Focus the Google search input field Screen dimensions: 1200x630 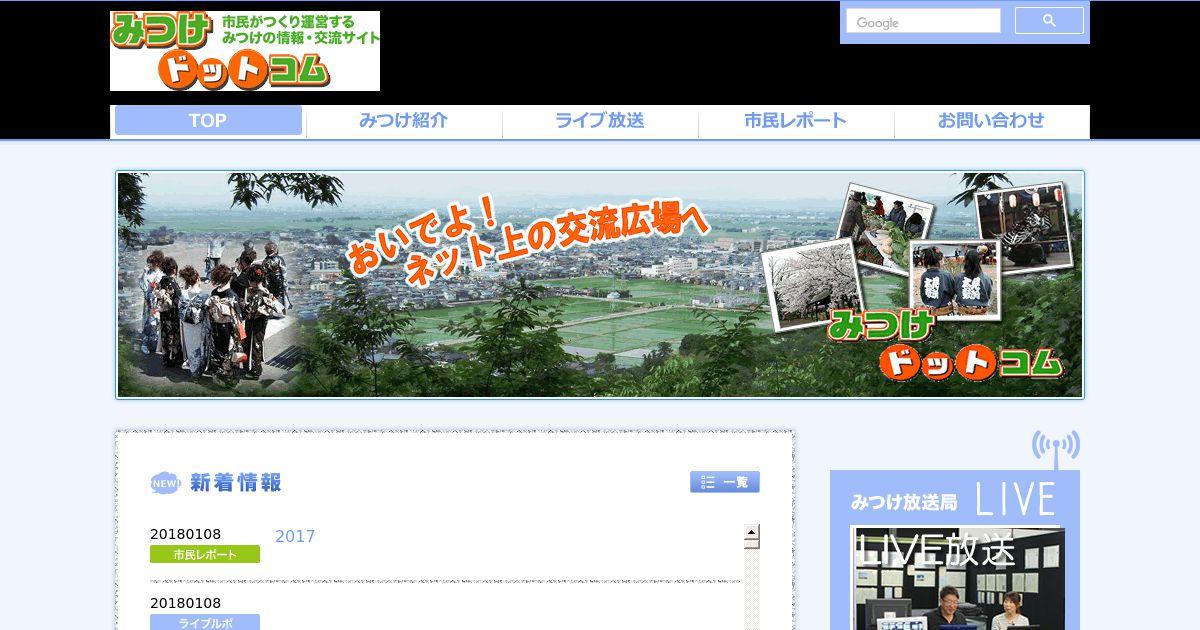coord(923,21)
